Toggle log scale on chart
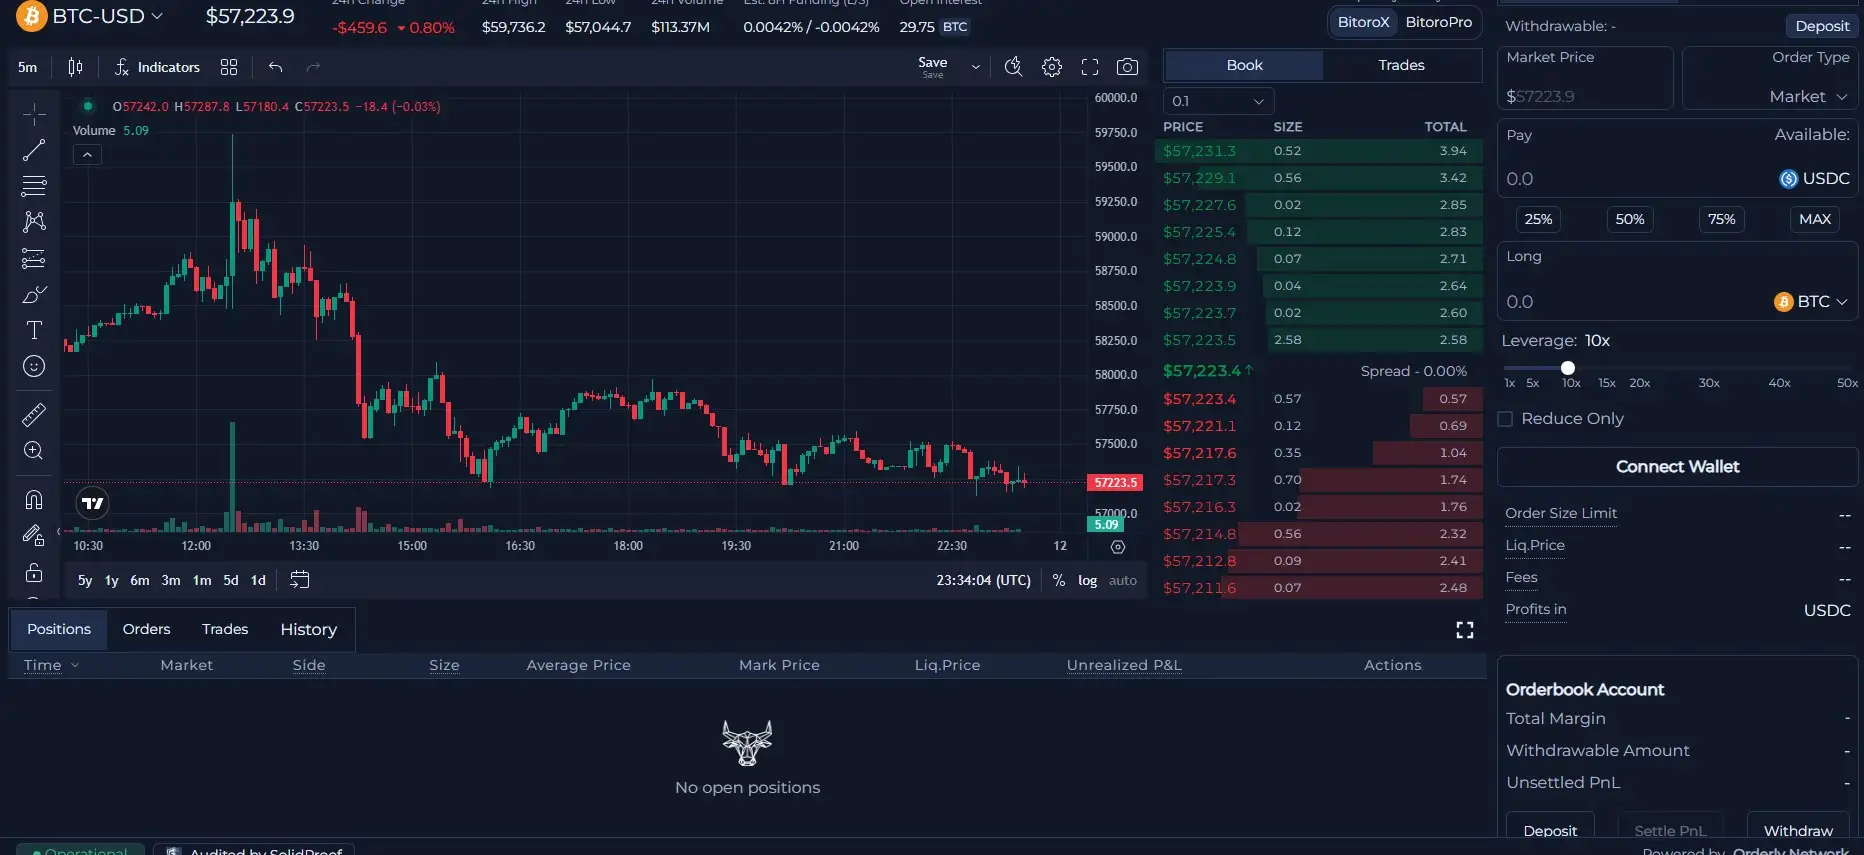1864x855 pixels. [x=1087, y=580]
